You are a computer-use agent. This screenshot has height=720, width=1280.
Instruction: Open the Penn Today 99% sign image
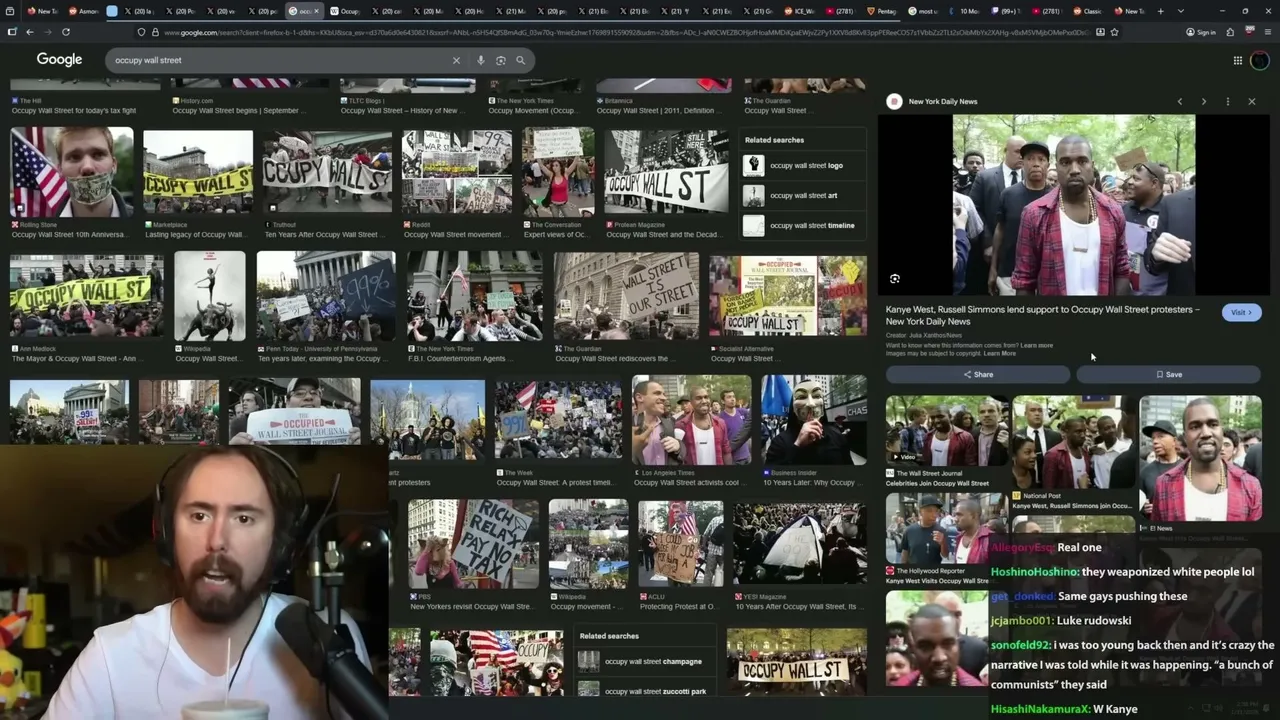coord(326,297)
